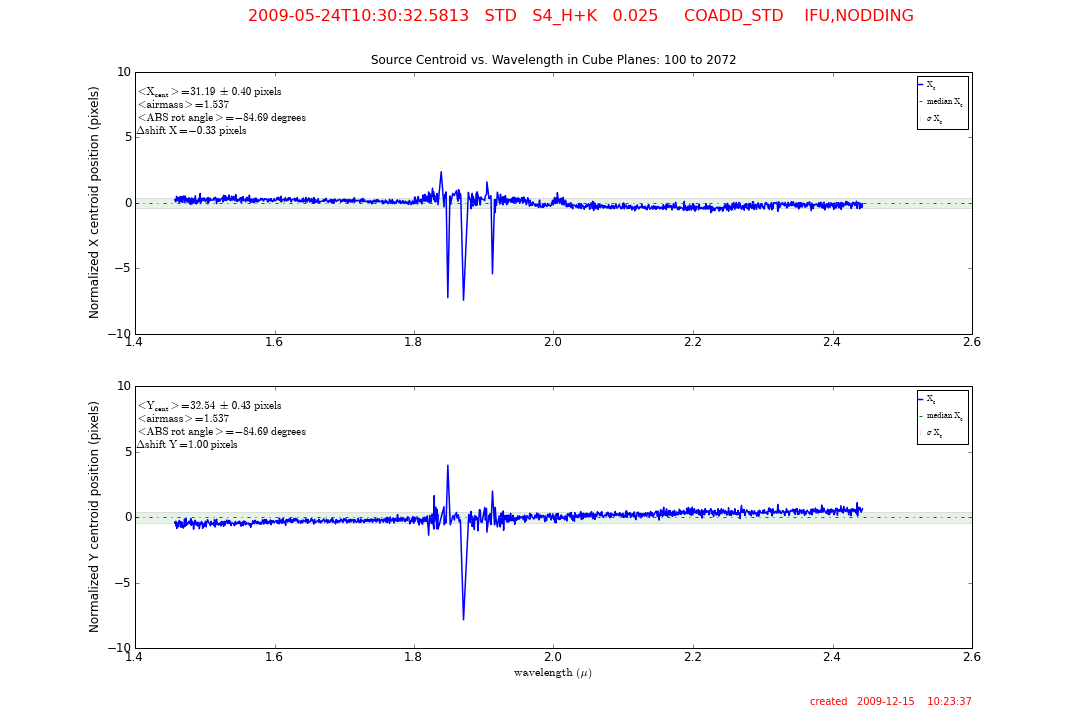Click the COADD_STD label in the red header
Screen dimensions: 1080x720
click(733, 16)
